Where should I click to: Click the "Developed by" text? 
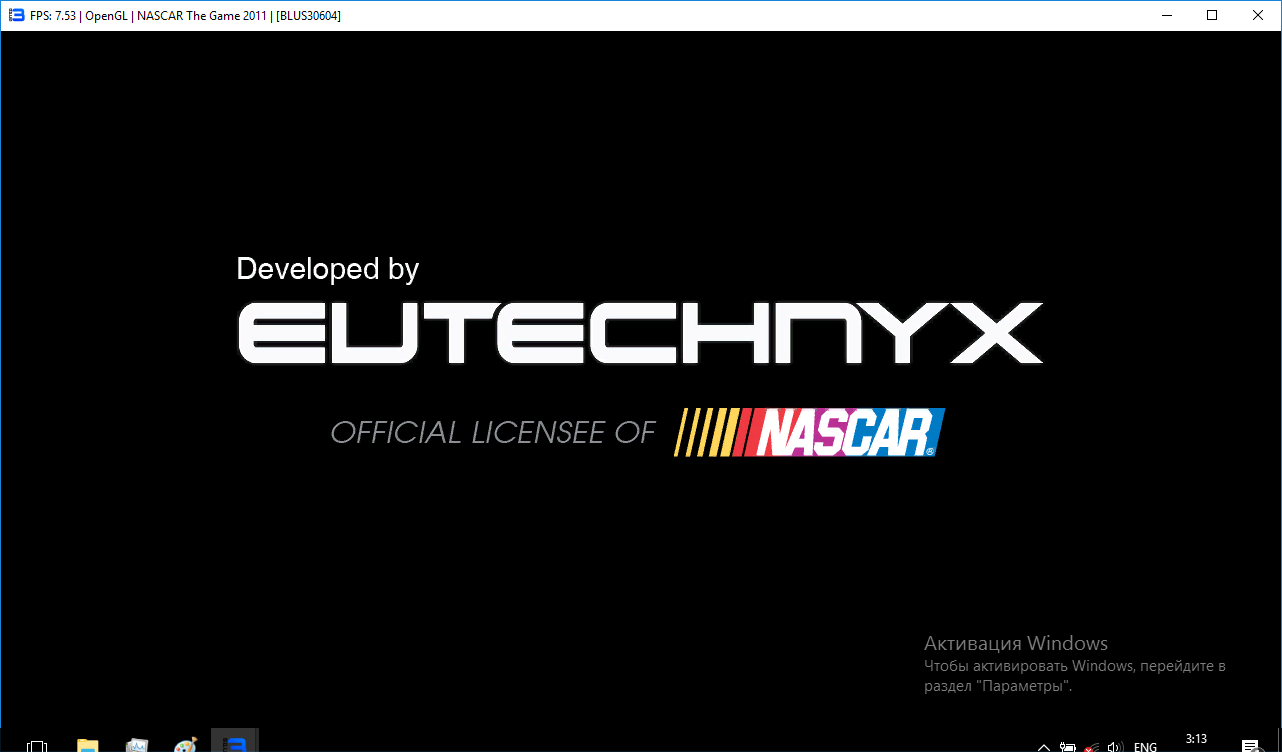tap(327, 269)
